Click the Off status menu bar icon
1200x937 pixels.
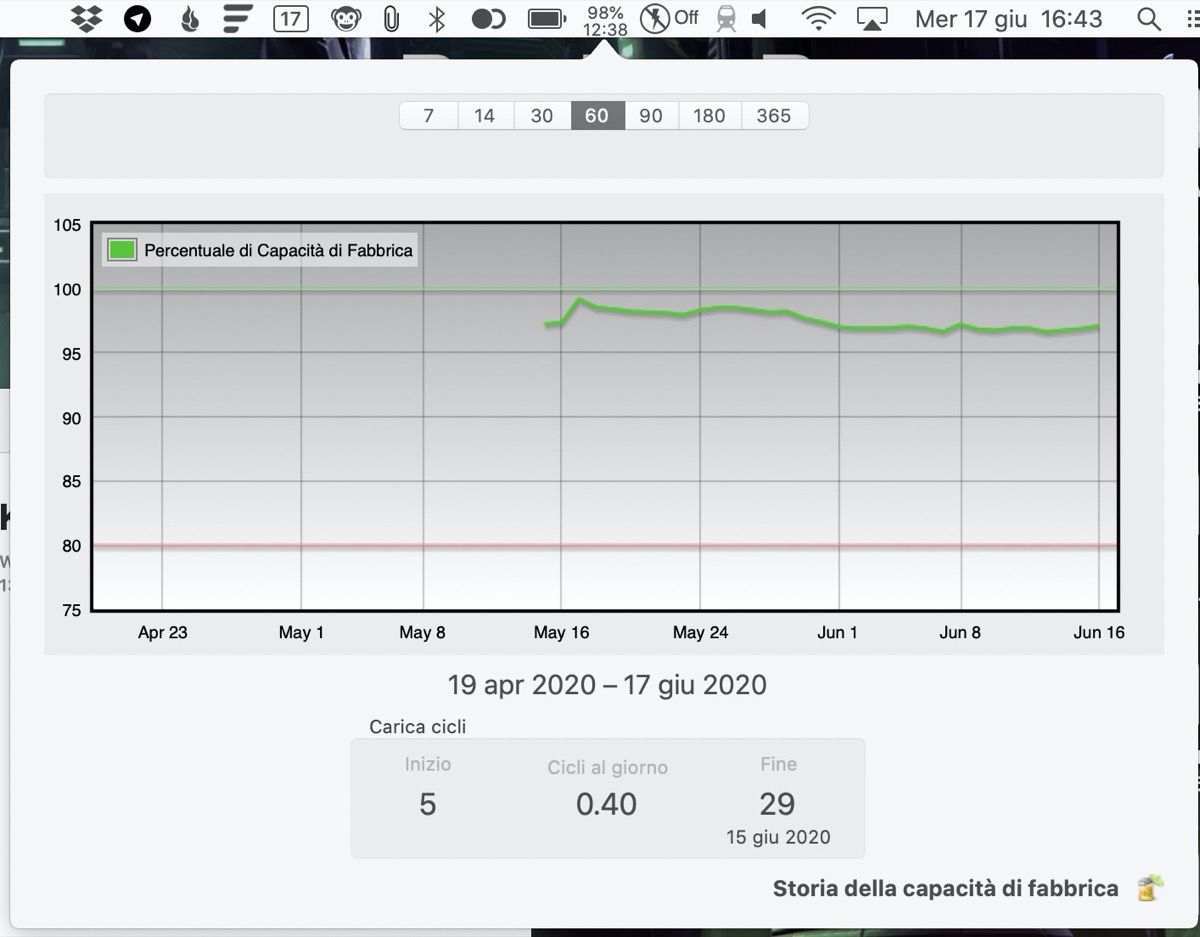point(669,18)
